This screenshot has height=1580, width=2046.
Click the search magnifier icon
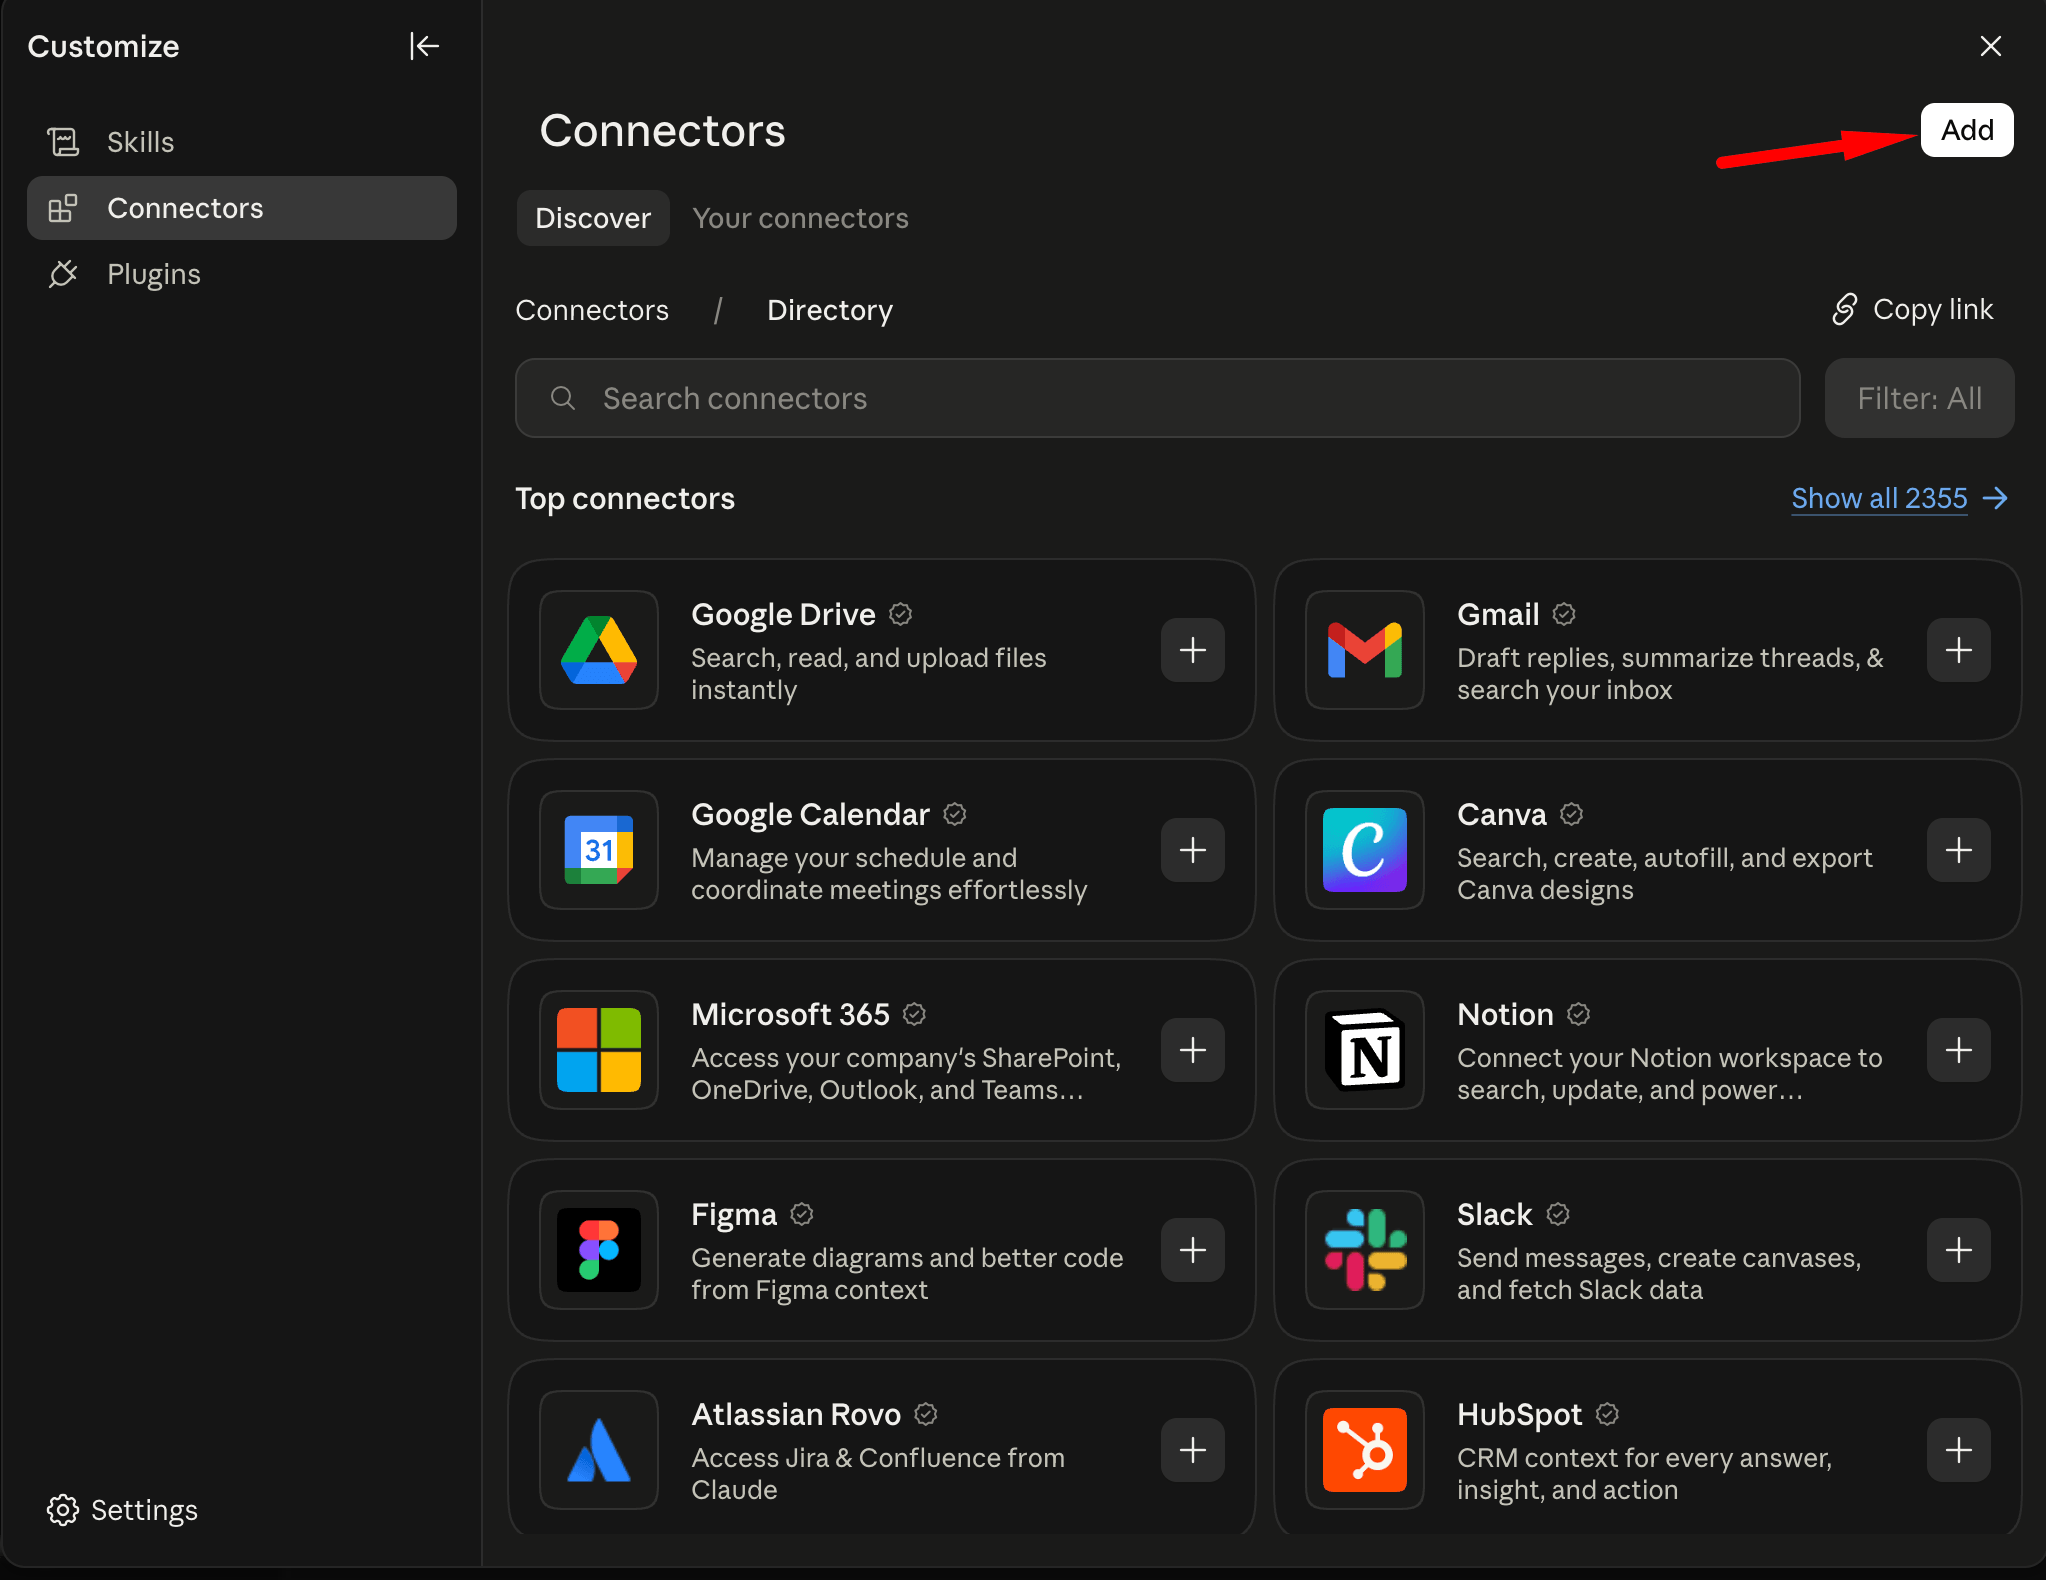(563, 398)
